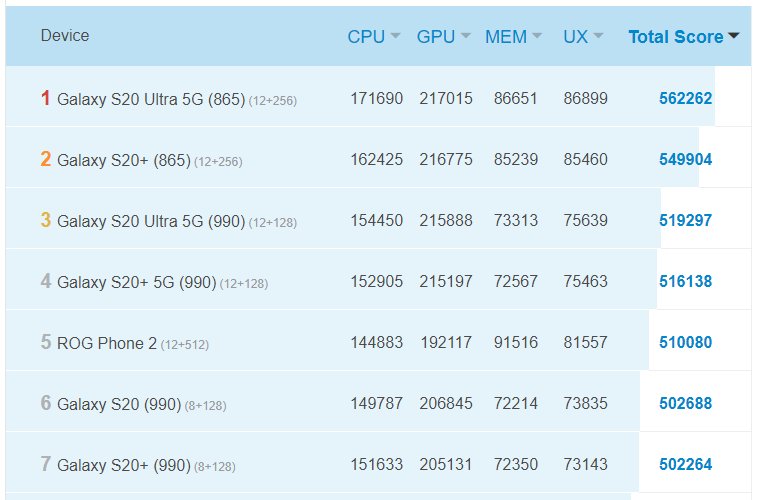The width and height of the screenshot is (757, 500).
Task: Sort by the GPU column arrow
Action: click(465, 36)
